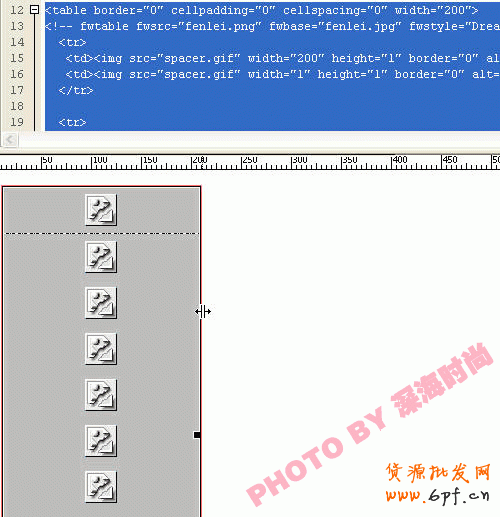500x517 pixels.
Task: Click line number 15 in the gutter
Action: pyautogui.click(x=17, y=58)
